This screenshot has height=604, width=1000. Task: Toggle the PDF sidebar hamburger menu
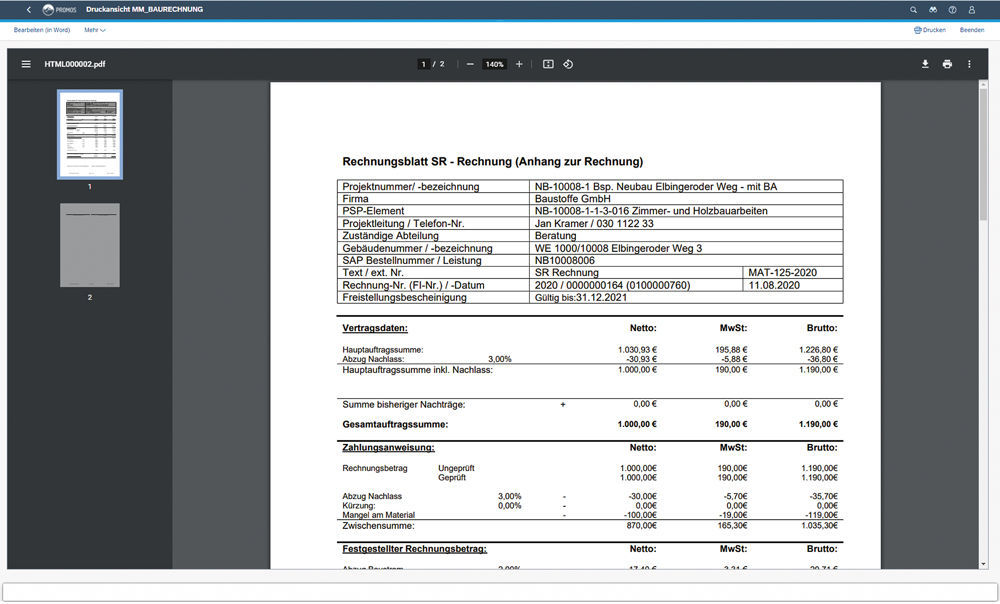pyautogui.click(x=26, y=64)
